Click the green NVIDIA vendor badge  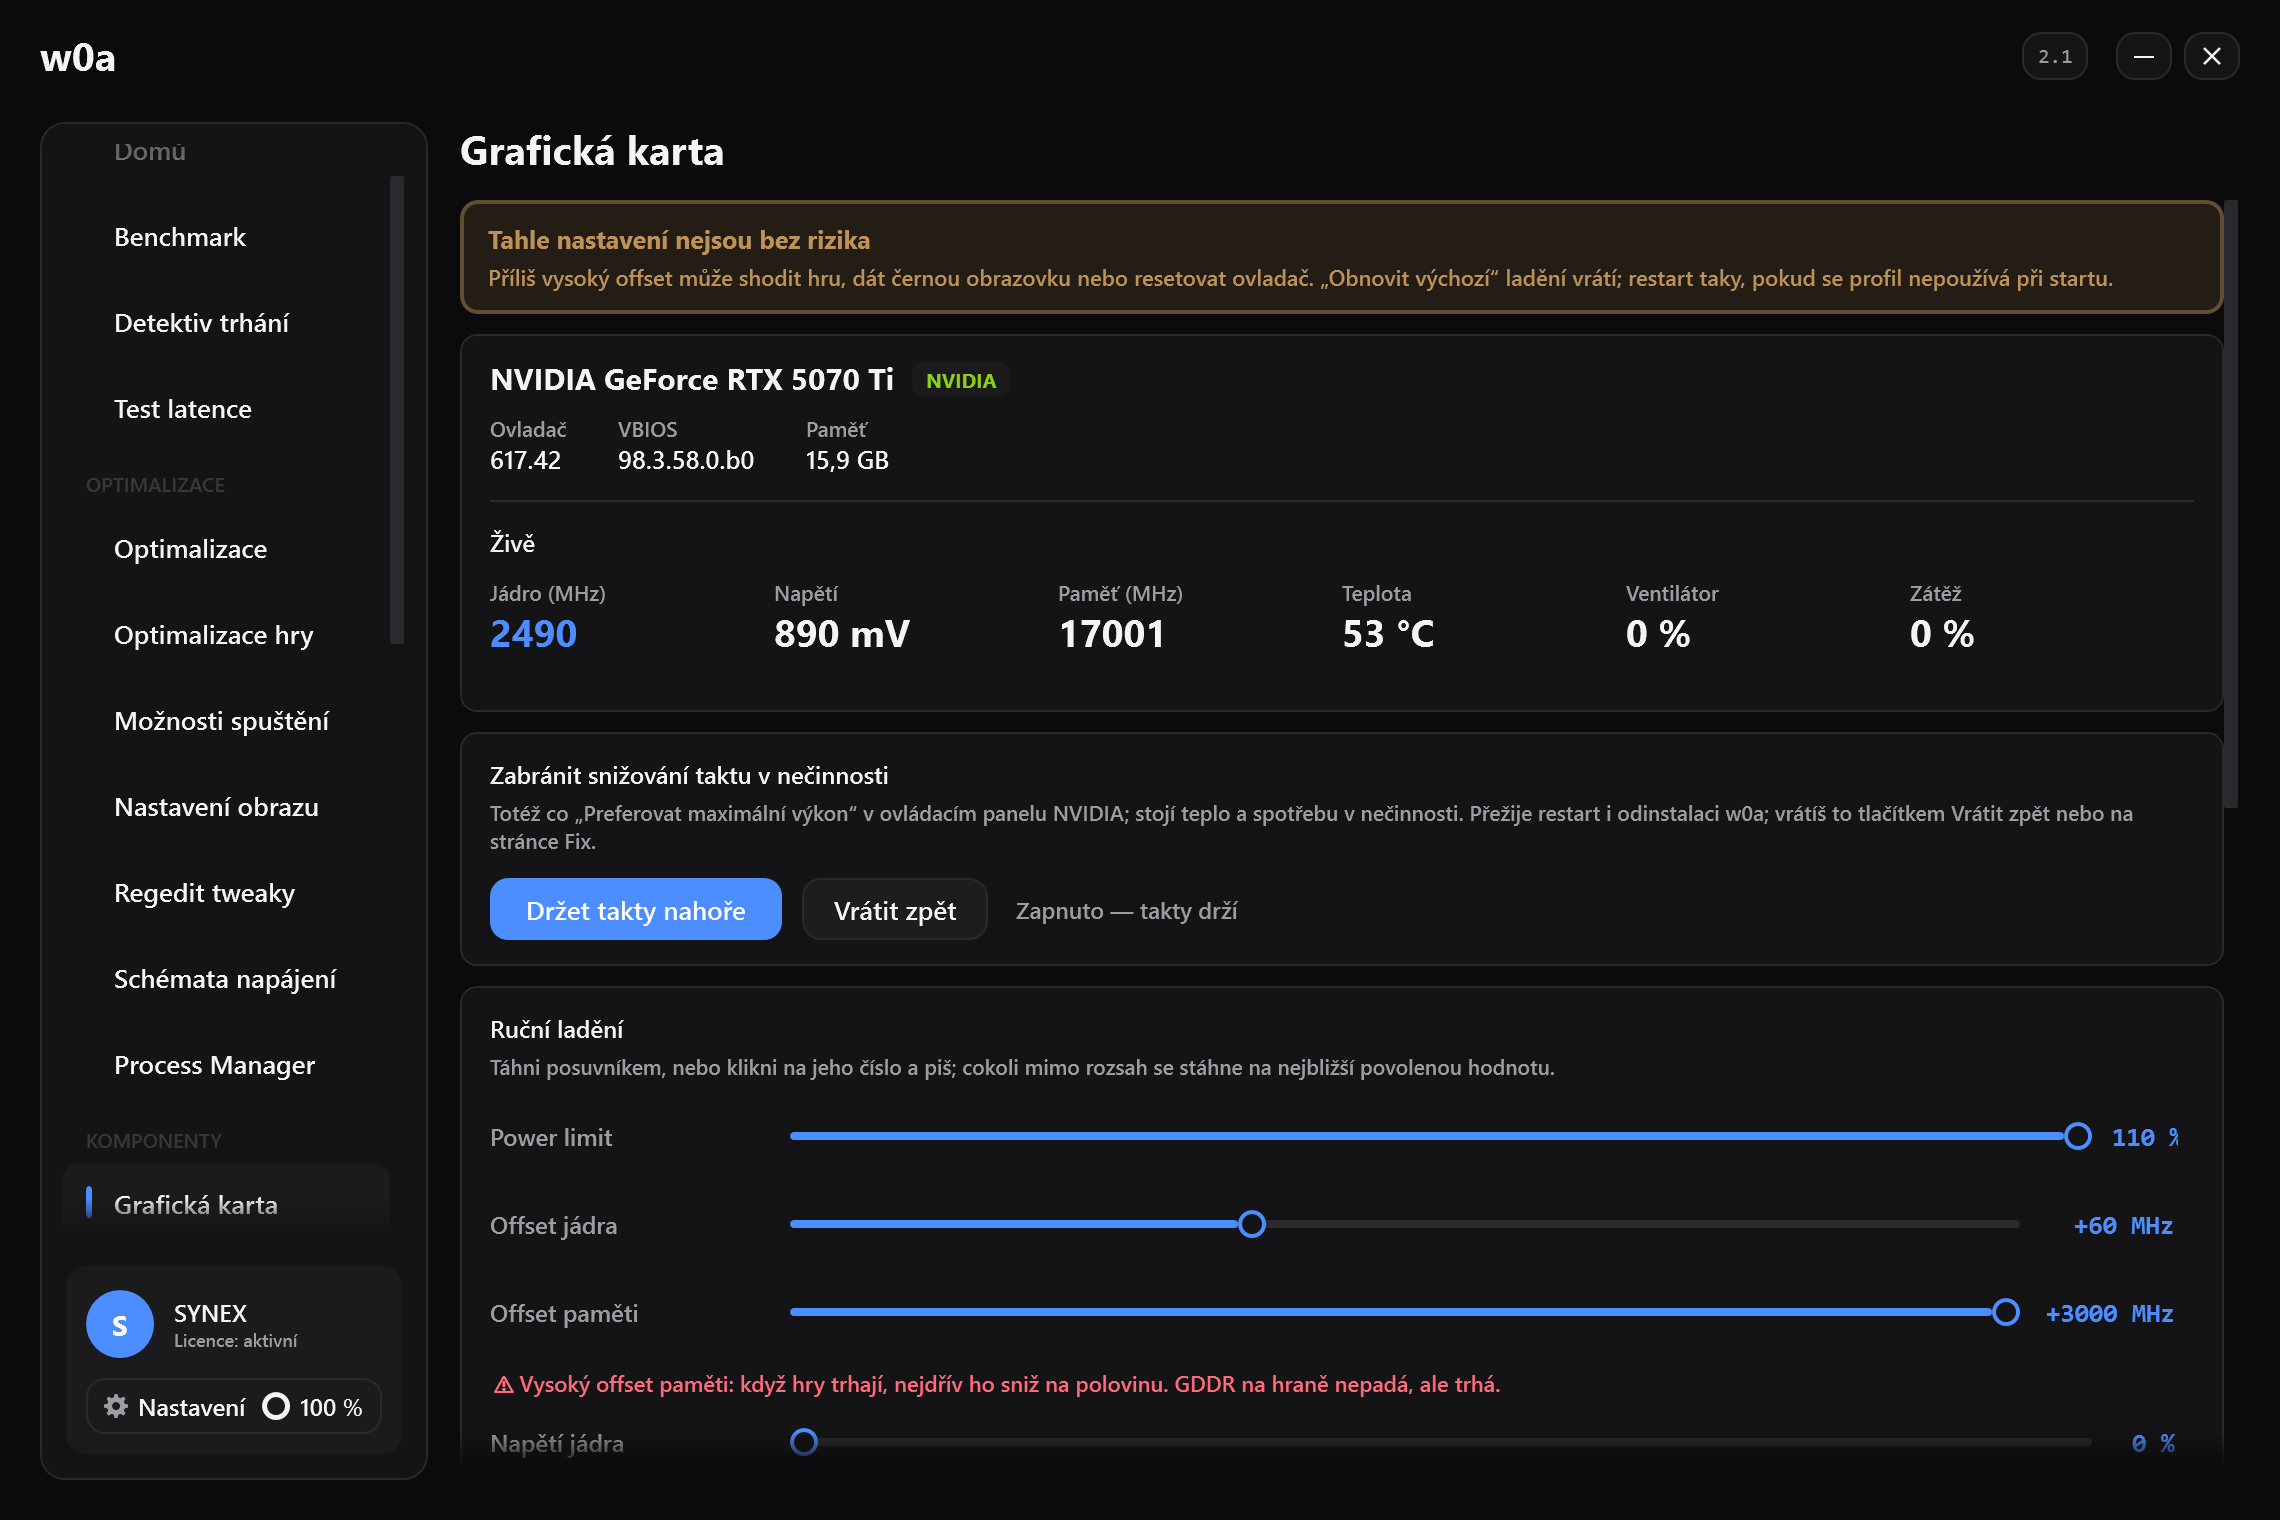click(961, 380)
